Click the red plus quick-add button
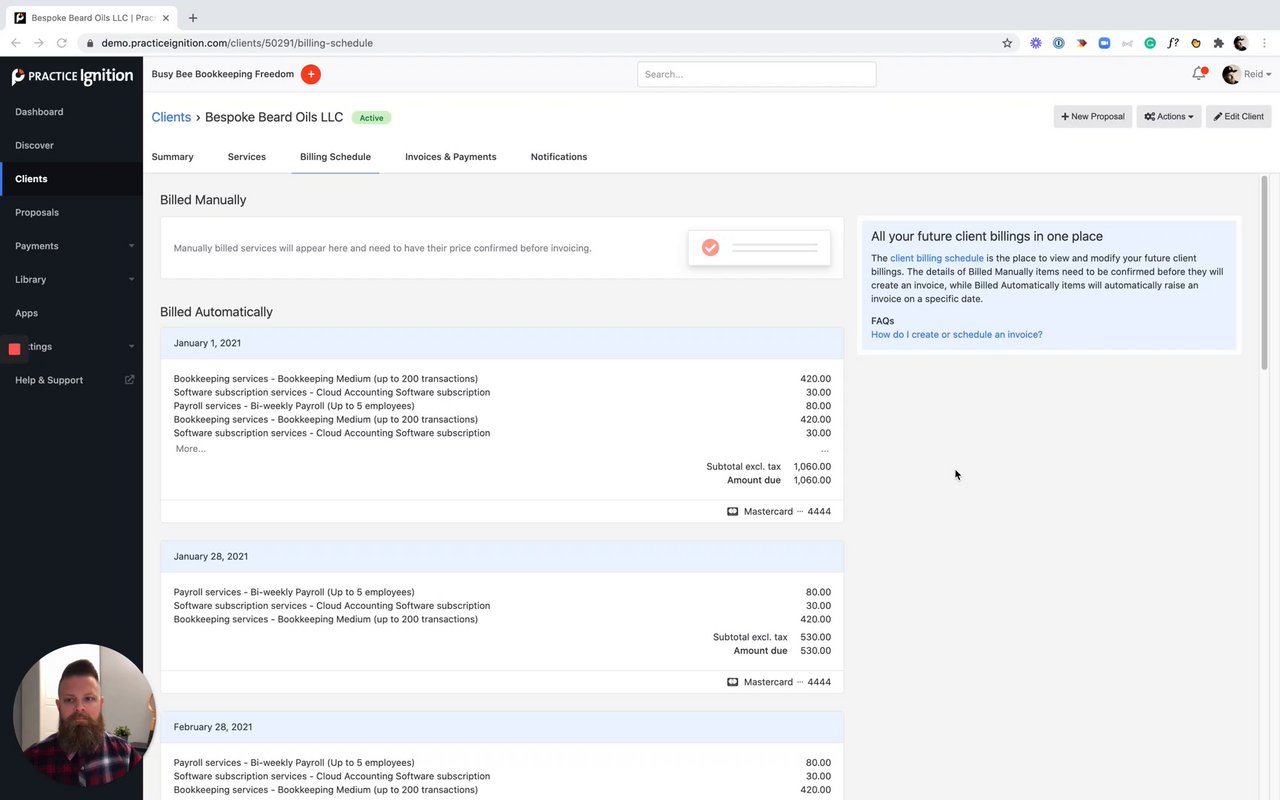Screen dimensions: 1280x800 311,74
